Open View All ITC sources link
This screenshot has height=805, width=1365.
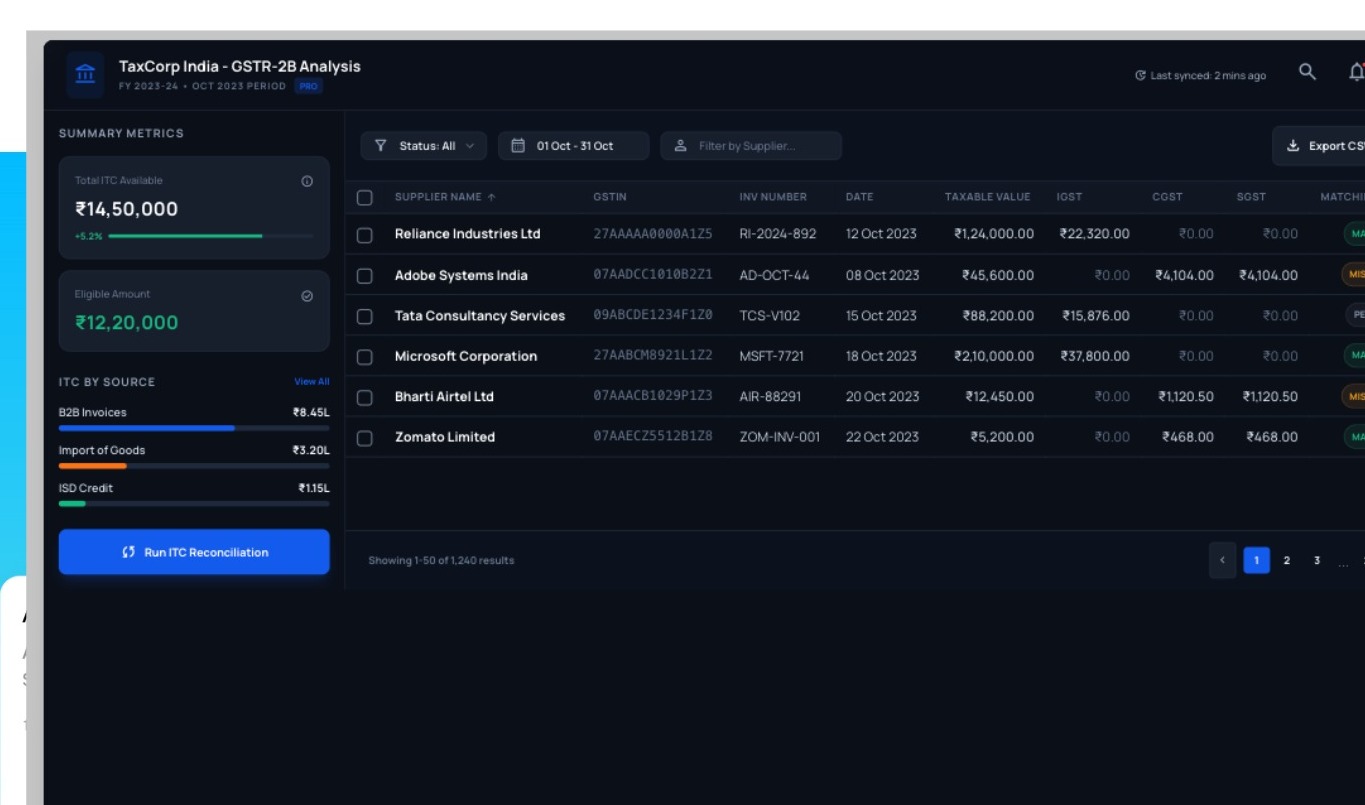pyautogui.click(x=312, y=382)
